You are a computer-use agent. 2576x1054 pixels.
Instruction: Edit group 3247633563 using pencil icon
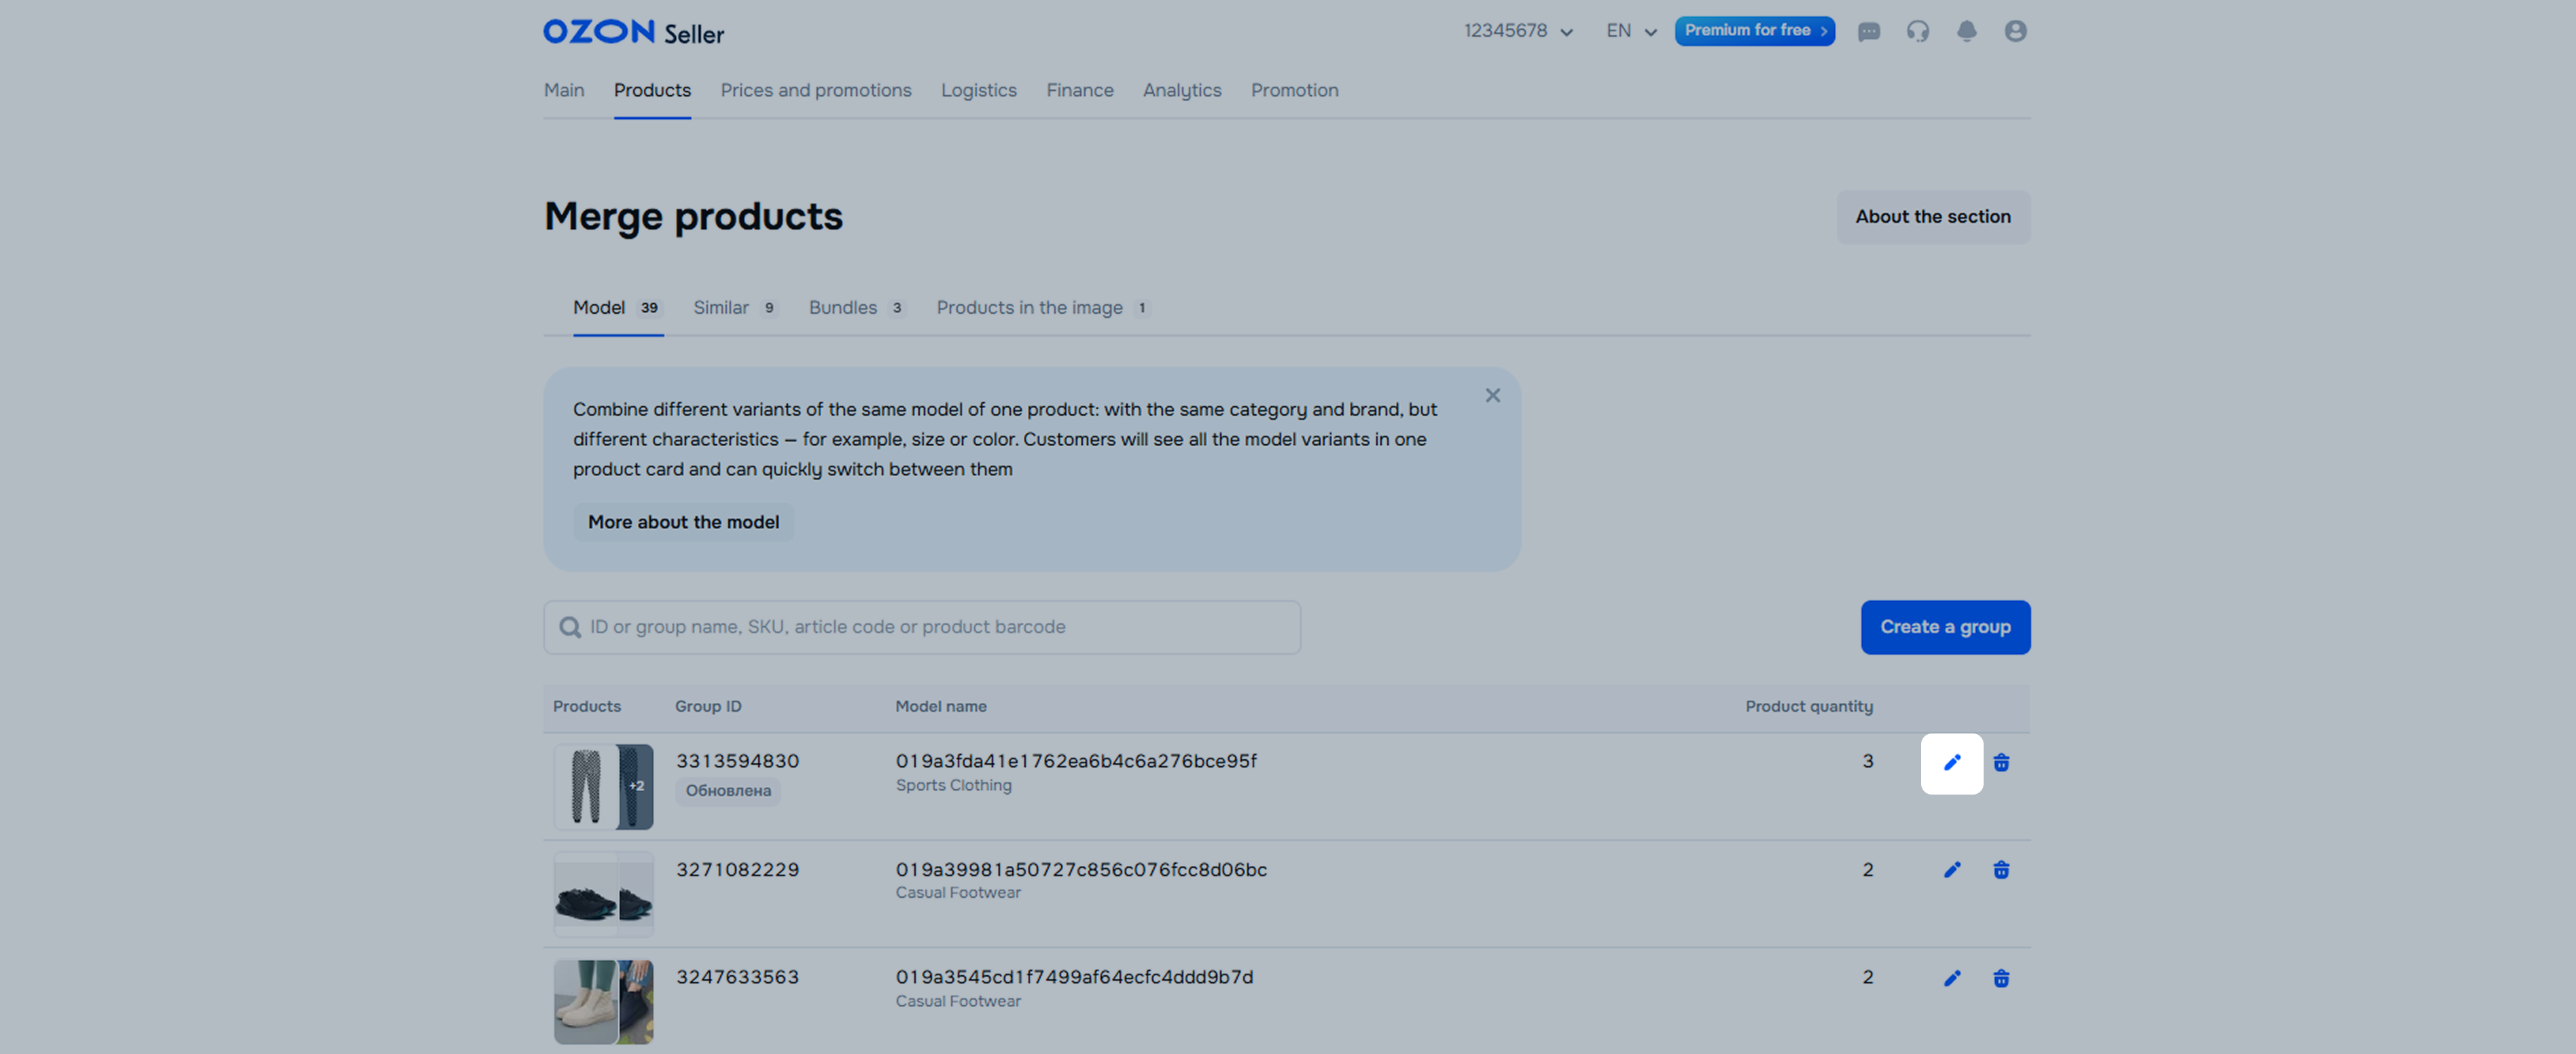pos(1951,978)
